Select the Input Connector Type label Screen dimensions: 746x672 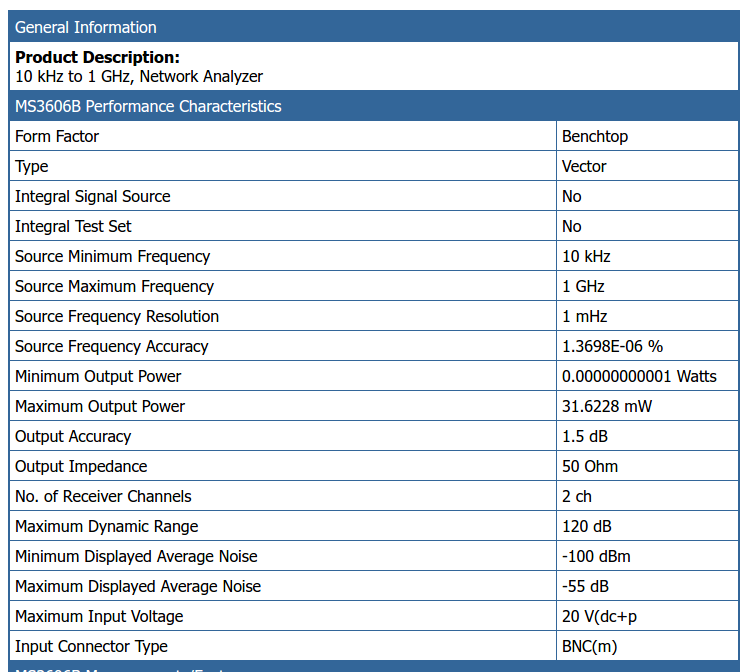coord(91,646)
